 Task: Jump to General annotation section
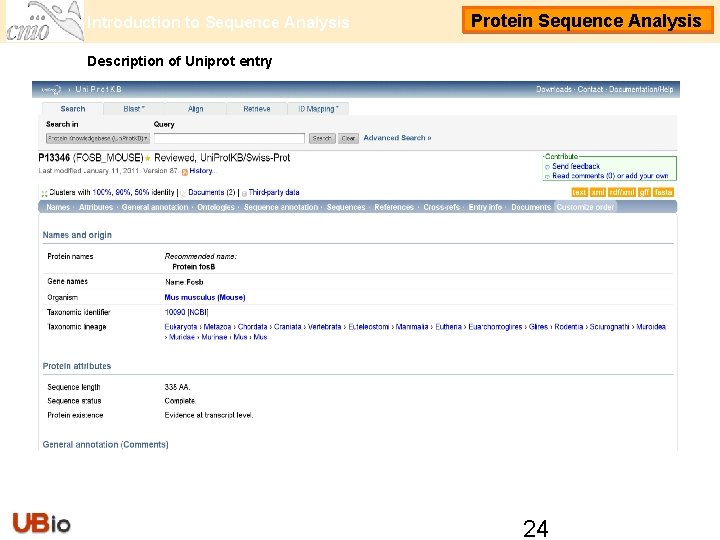pos(155,207)
